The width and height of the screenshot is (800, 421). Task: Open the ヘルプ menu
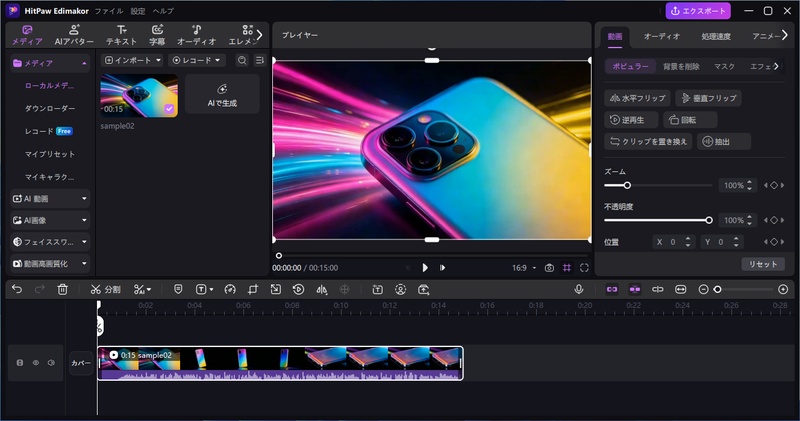pyautogui.click(x=163, y=11)
